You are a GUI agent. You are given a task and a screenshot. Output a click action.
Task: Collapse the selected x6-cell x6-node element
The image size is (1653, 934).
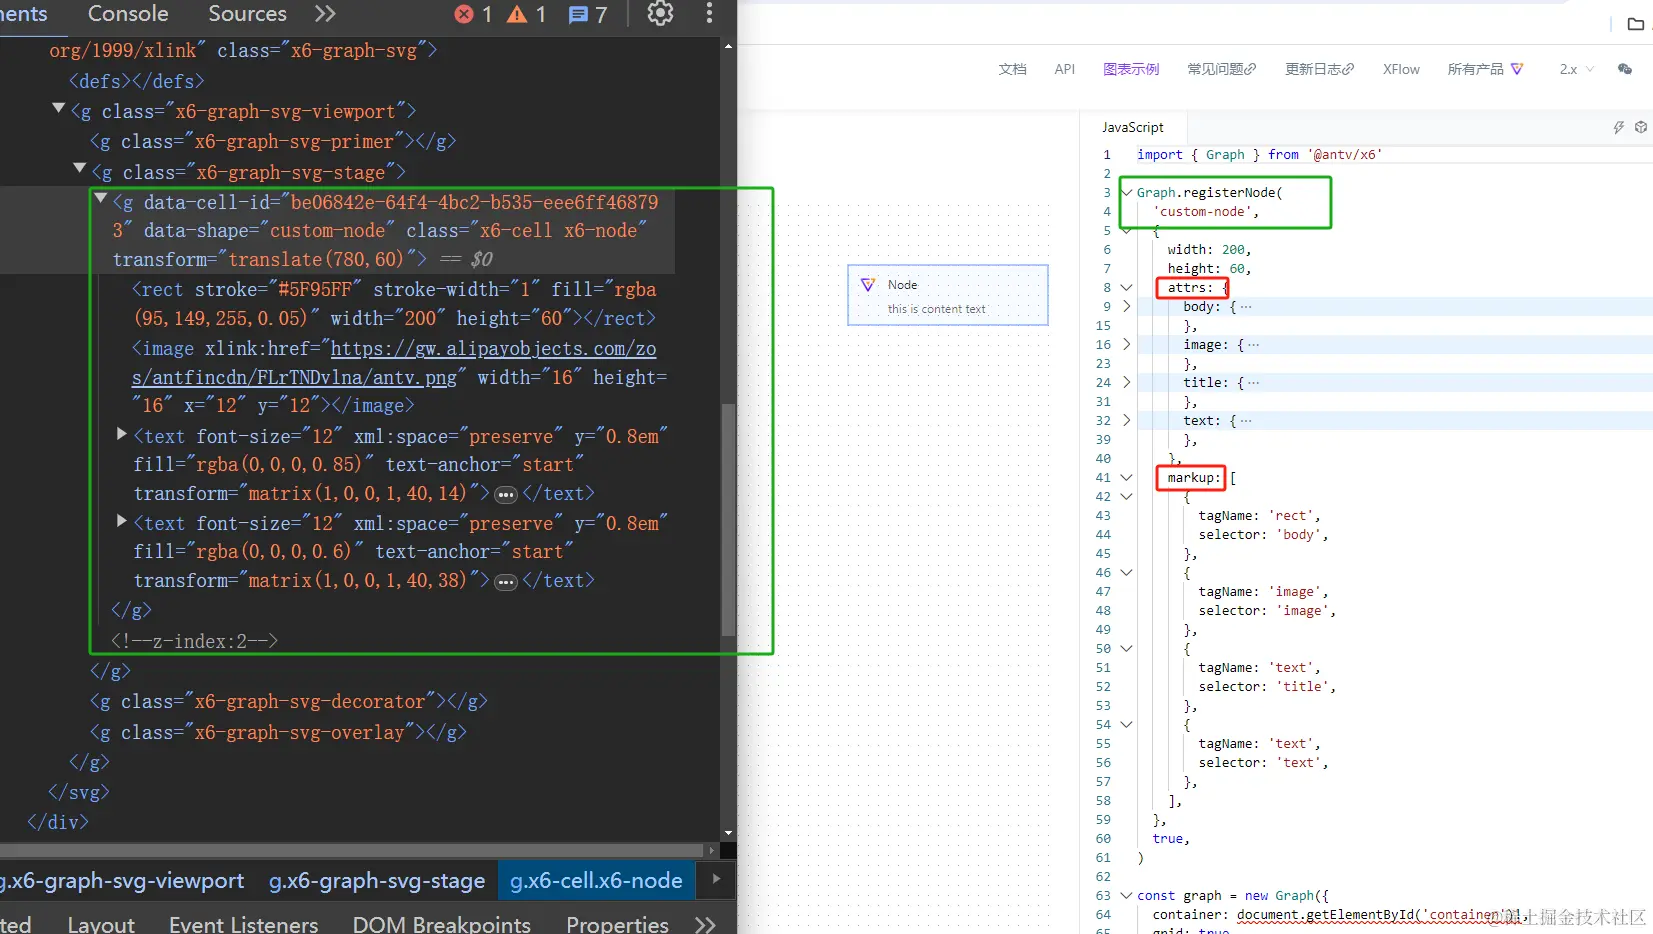(x=101, y=199)
